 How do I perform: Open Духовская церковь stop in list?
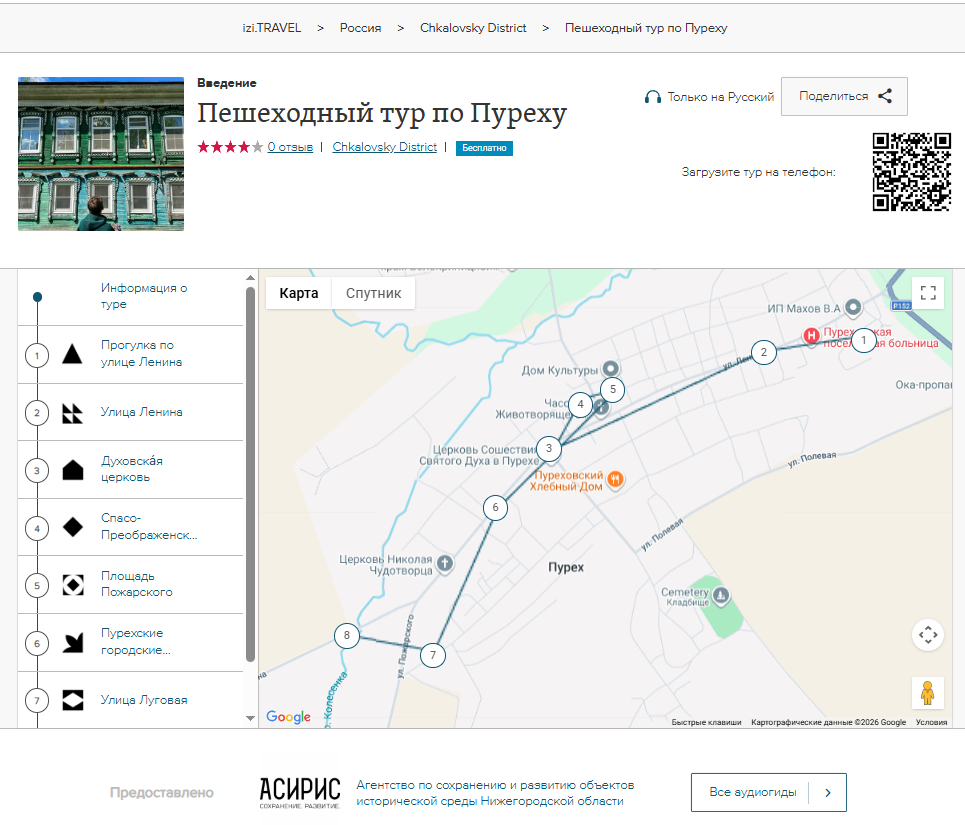pyautogui.click(x=131, y=469)
